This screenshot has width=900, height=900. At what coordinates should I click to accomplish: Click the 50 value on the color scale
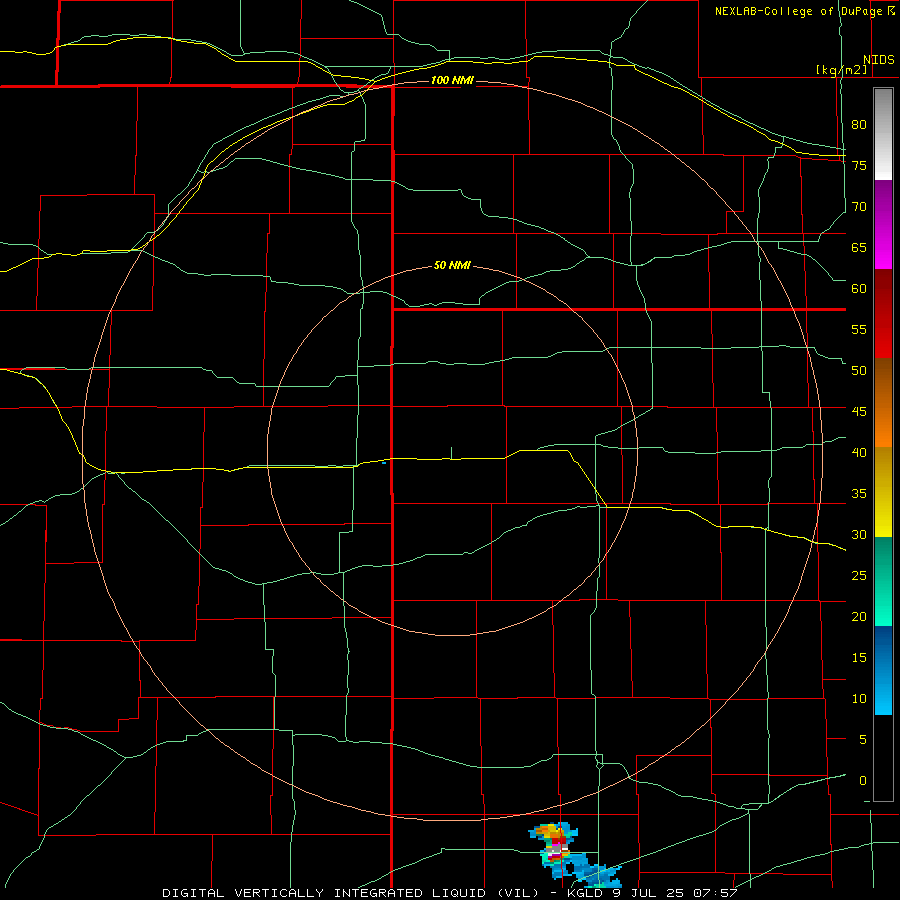[859, 370]
